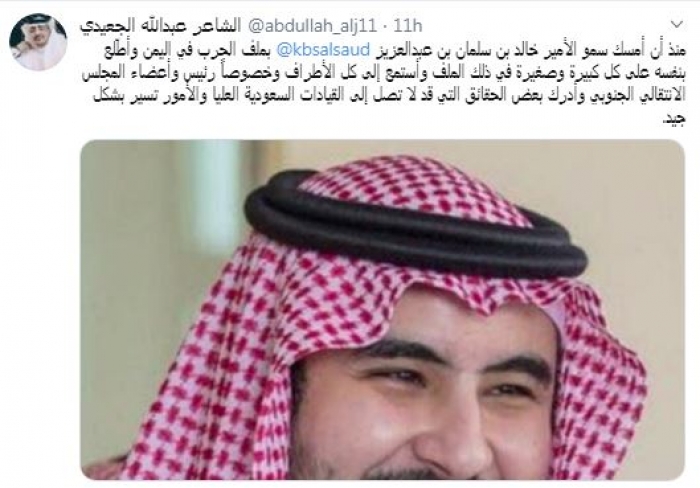This screenshot has width=700, height=488.
Task: Click the black agal headband in photo
Action: coord(415,228)
